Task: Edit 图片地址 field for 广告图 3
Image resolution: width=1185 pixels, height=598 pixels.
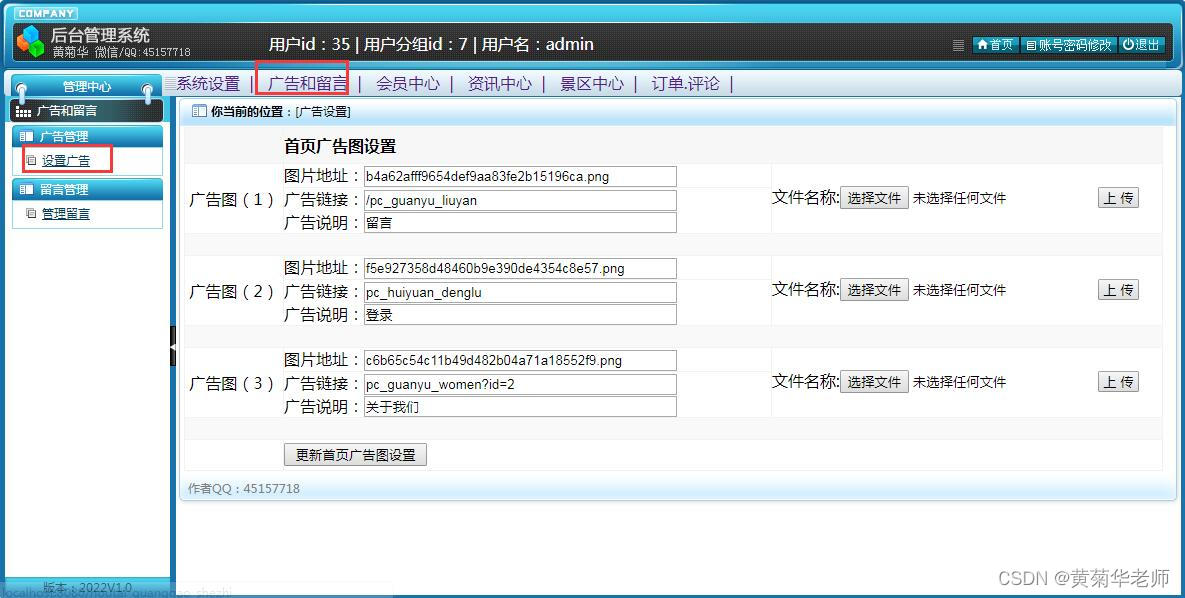Action: pyautogui.click(x=520, y=360)
